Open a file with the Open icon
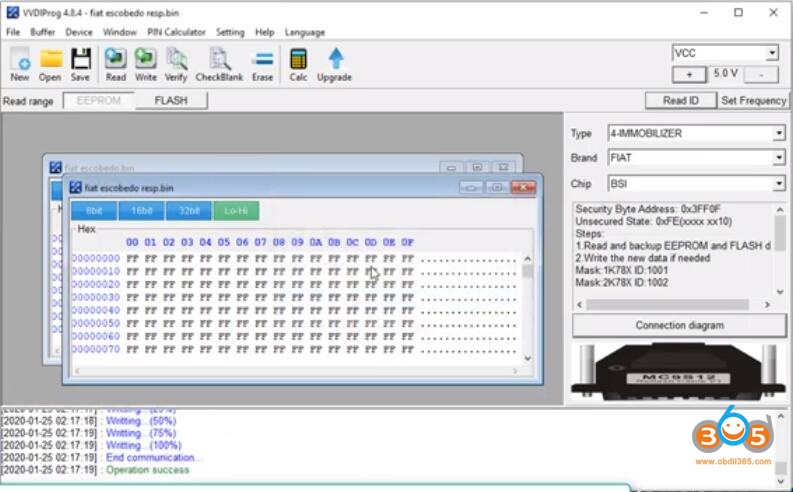The height and width of the screenshot is (492, 793). tap(50, 63)
